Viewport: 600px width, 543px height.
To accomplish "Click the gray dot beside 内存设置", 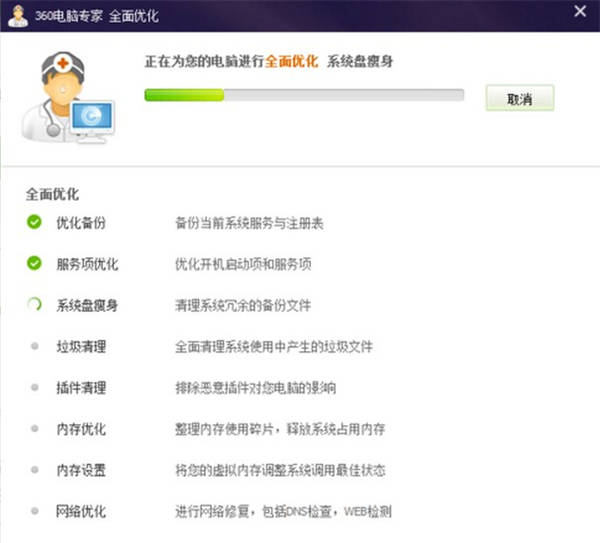I will 34,469.
